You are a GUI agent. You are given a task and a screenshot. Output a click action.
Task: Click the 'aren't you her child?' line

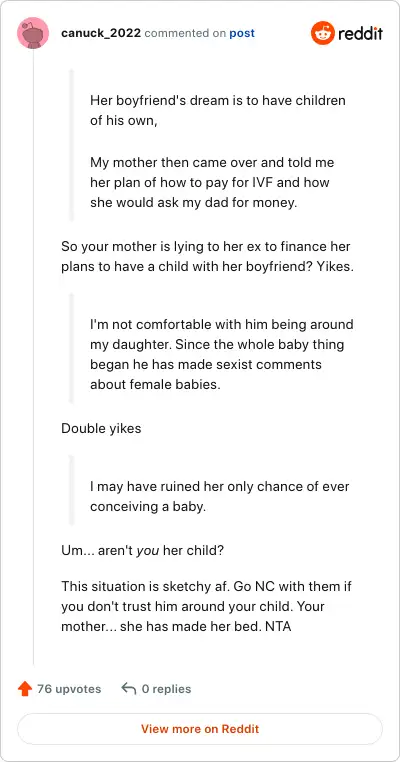click(142, 551)
